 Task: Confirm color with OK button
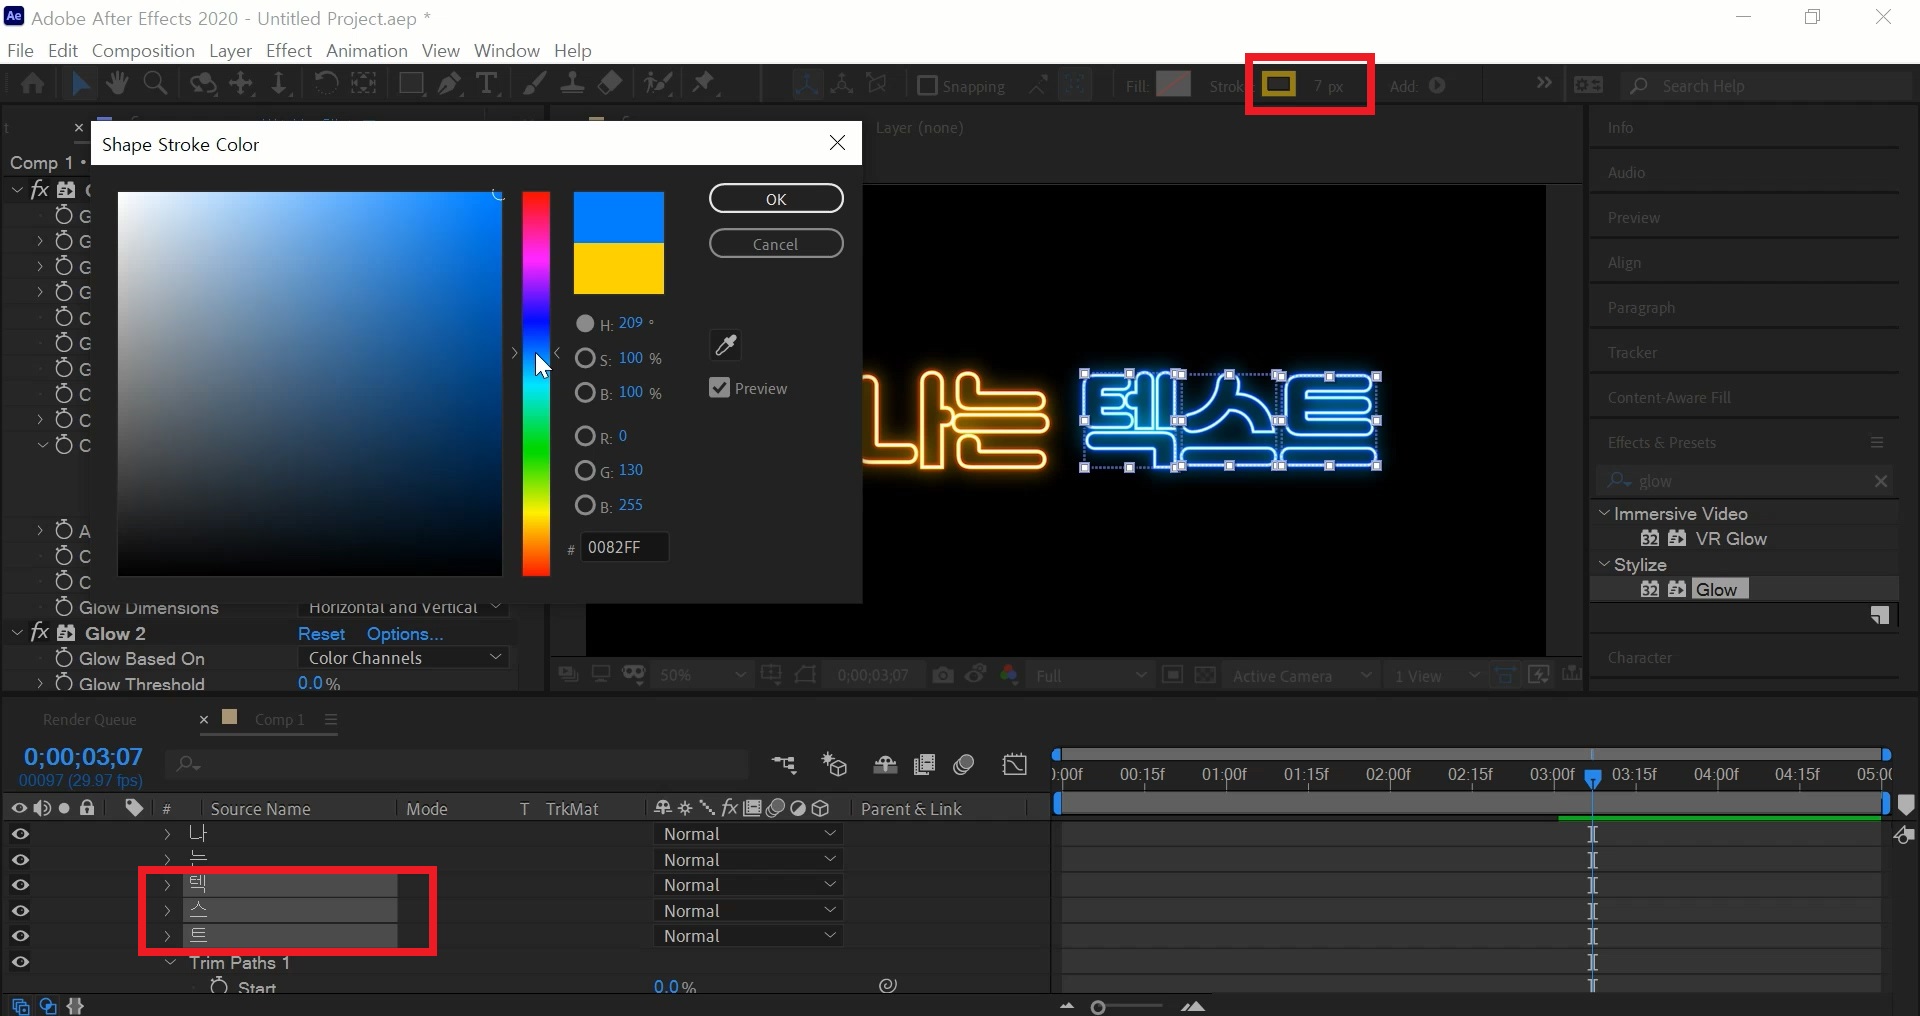(x=776, y=199)
